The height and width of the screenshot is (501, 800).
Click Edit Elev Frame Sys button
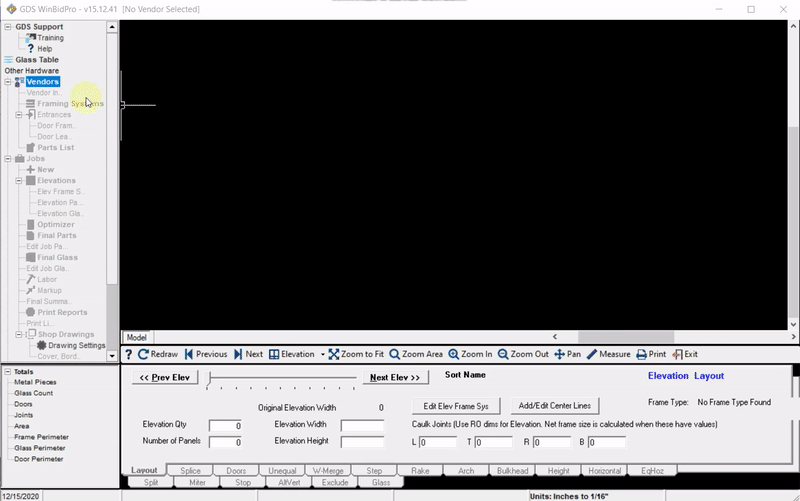click(456, 406)
